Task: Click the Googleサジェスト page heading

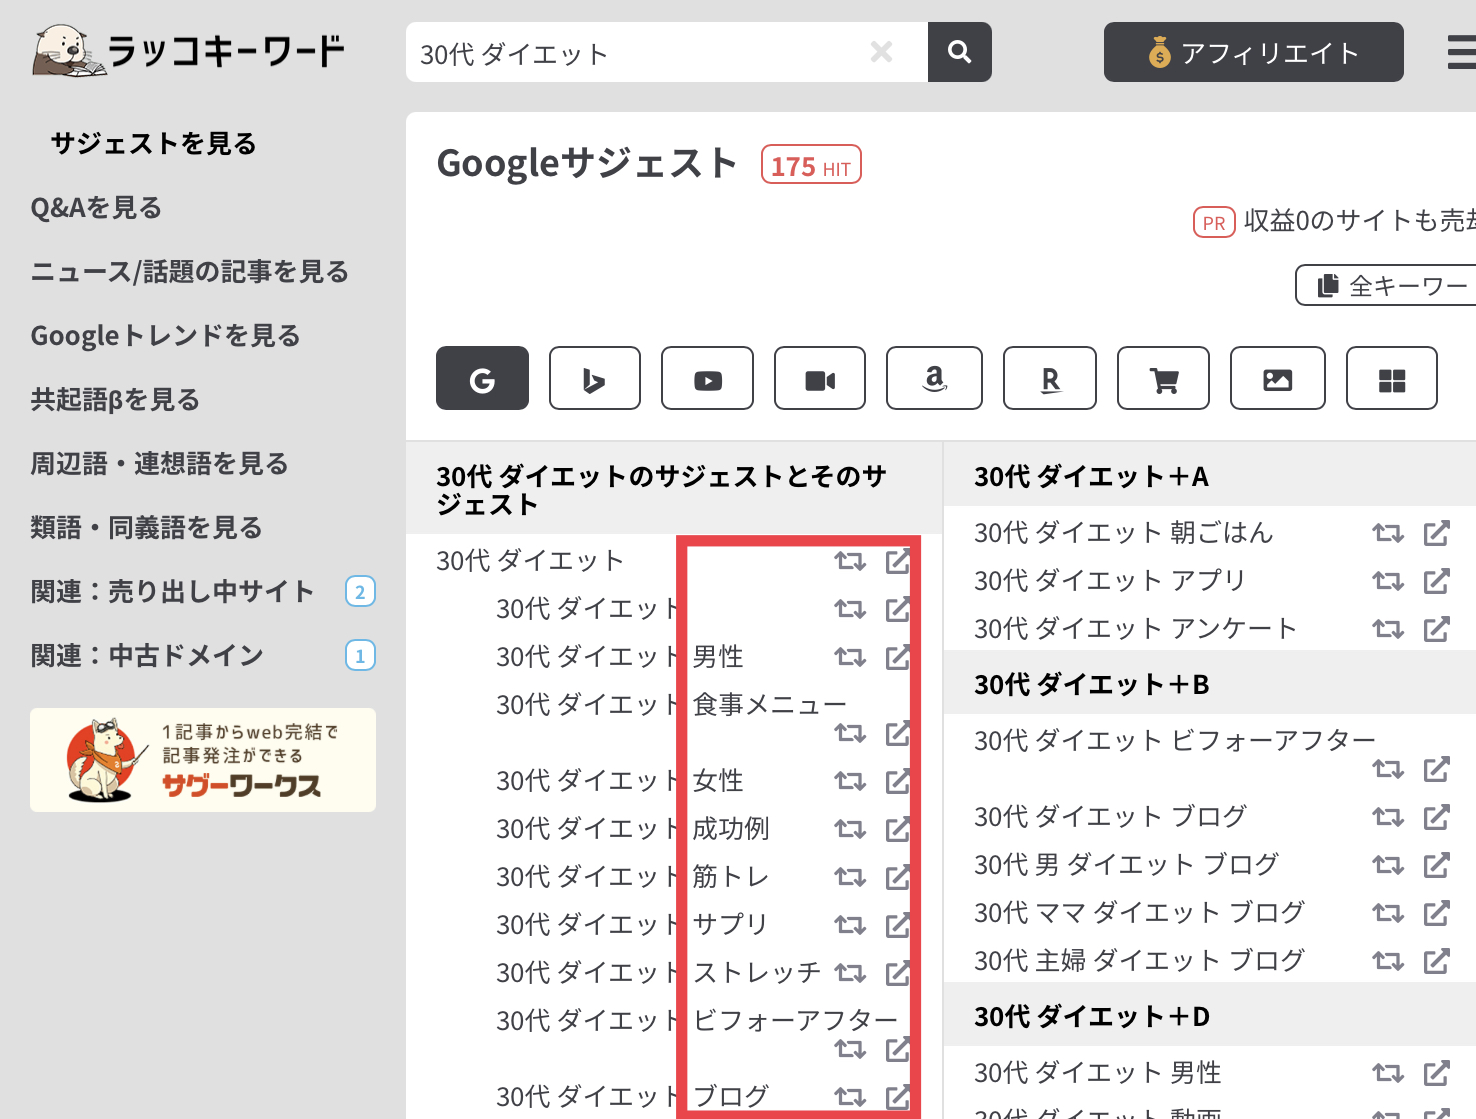Action: pyautogui.click(x=587, y=163)
